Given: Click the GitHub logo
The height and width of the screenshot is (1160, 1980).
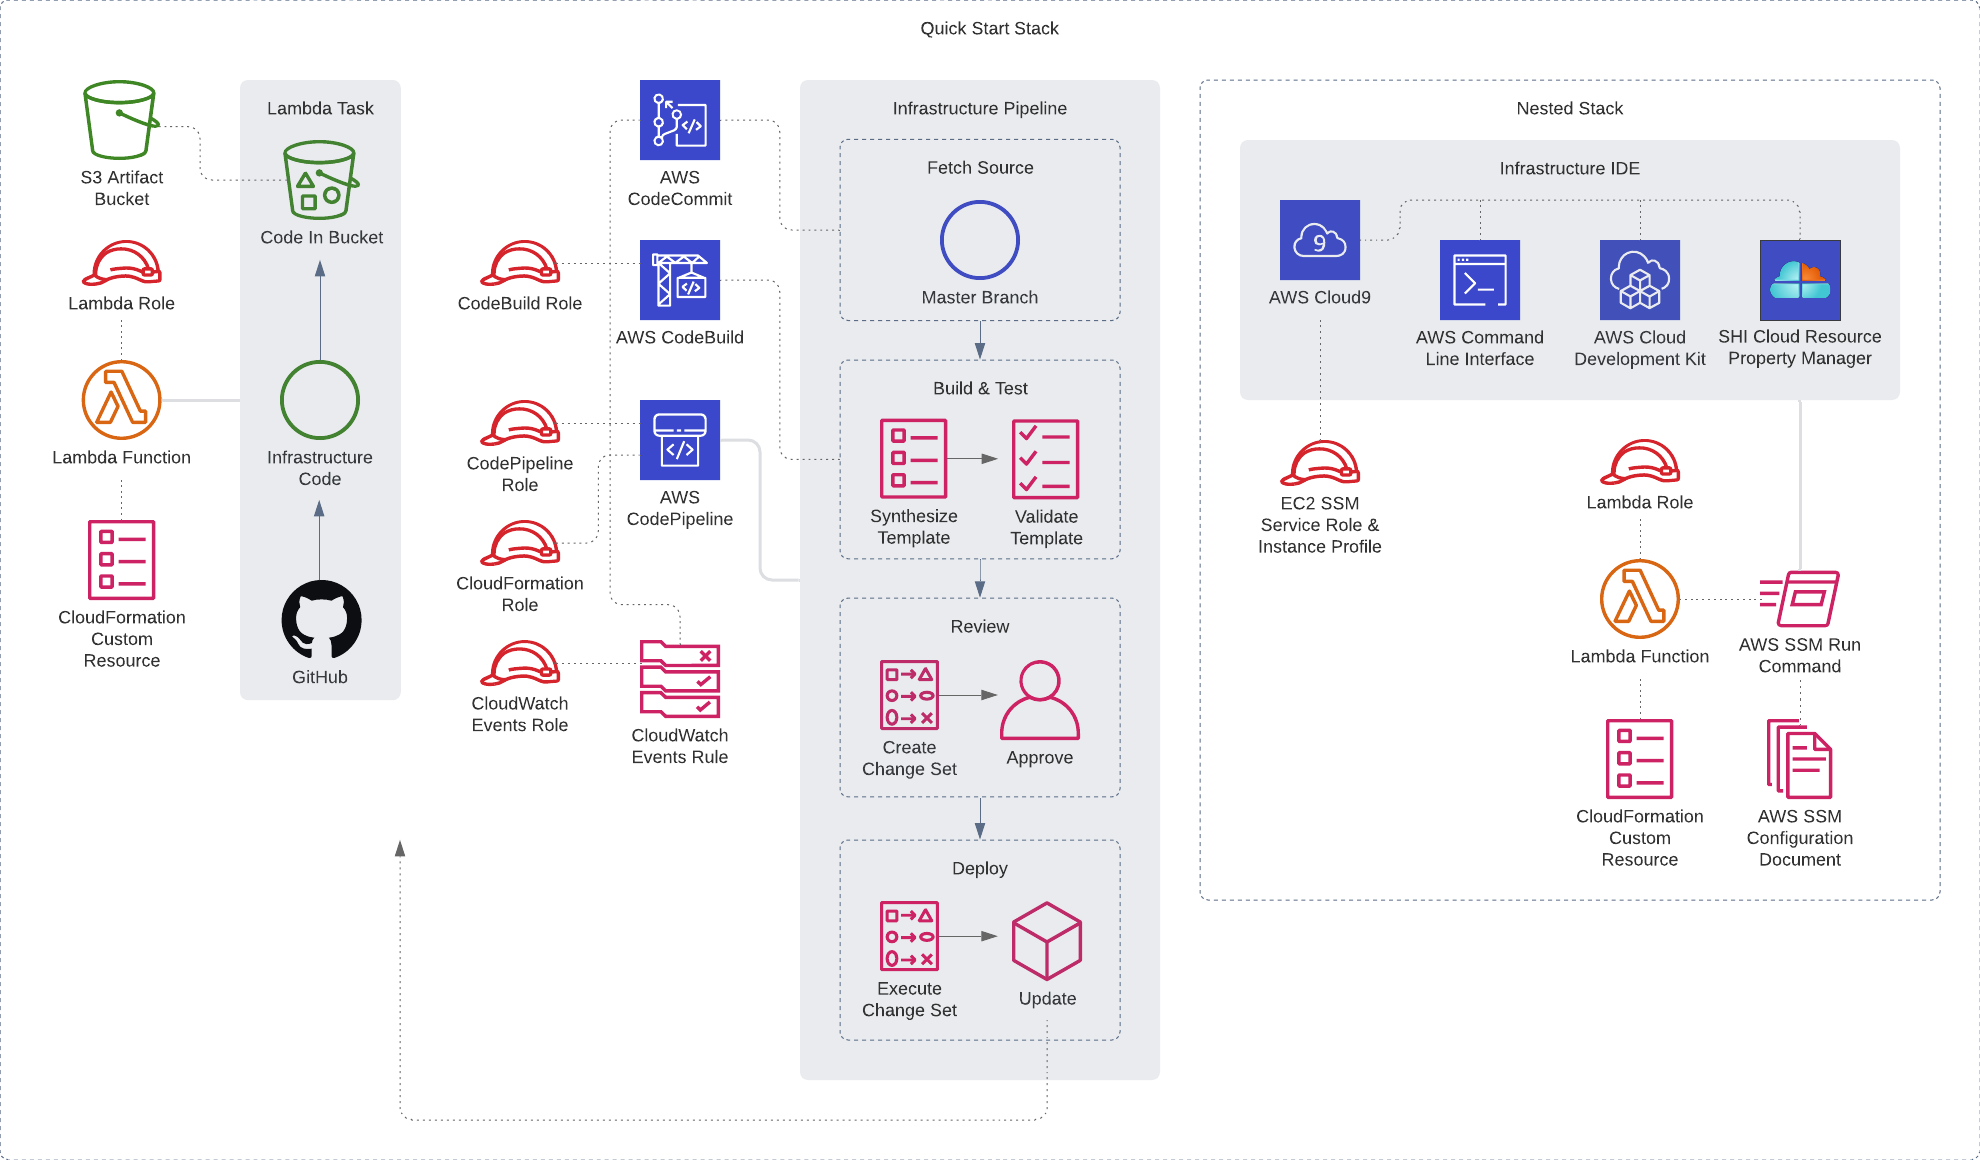Looking at the screenshot, I should pyautogui.click(x=320, y=620).
